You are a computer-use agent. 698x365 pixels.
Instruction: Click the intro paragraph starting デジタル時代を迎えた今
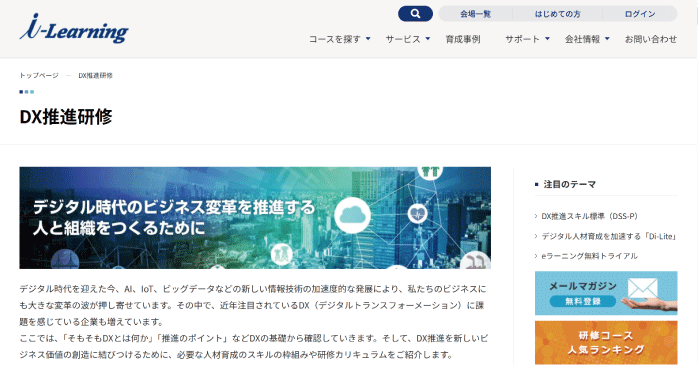point(253,305)
